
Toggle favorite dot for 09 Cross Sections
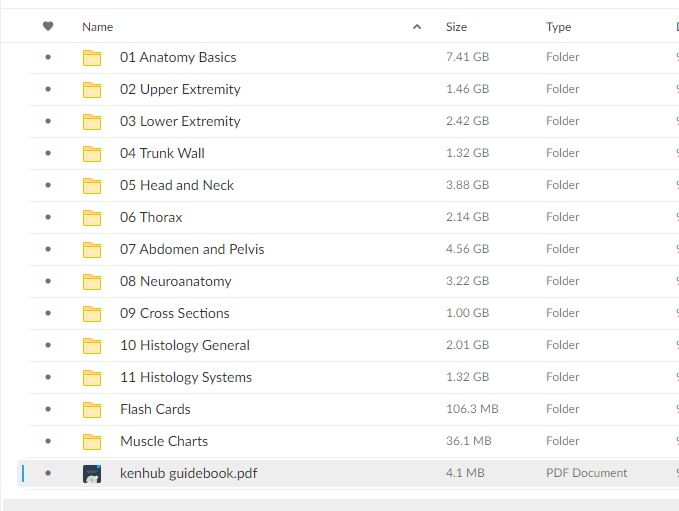click(48, 314)
